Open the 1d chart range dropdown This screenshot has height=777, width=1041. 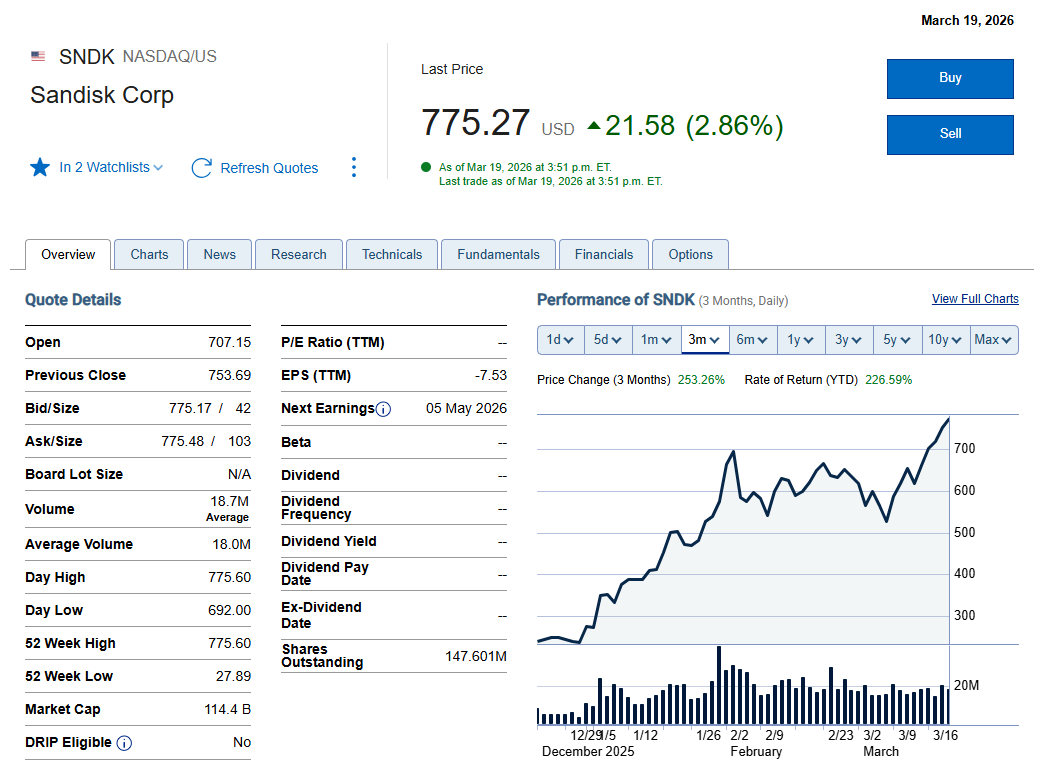click(560, 340)
